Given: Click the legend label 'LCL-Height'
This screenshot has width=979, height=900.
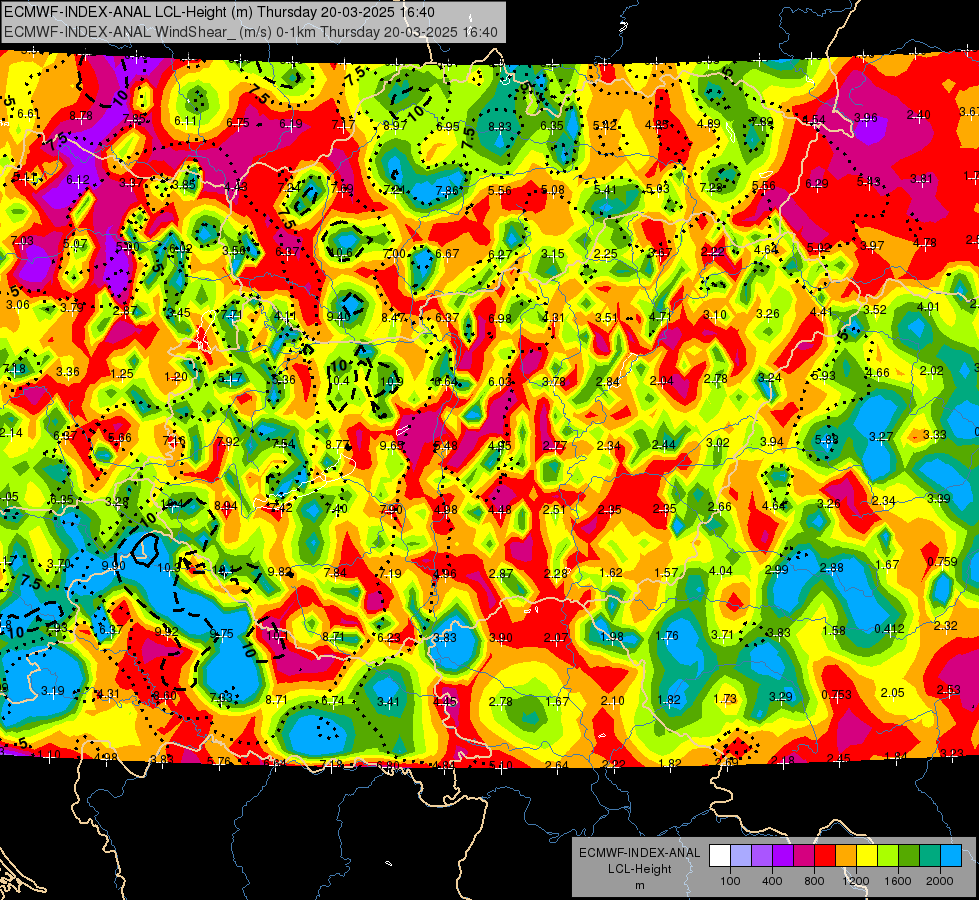Looking at the screenshot, I should click(639, 869).
